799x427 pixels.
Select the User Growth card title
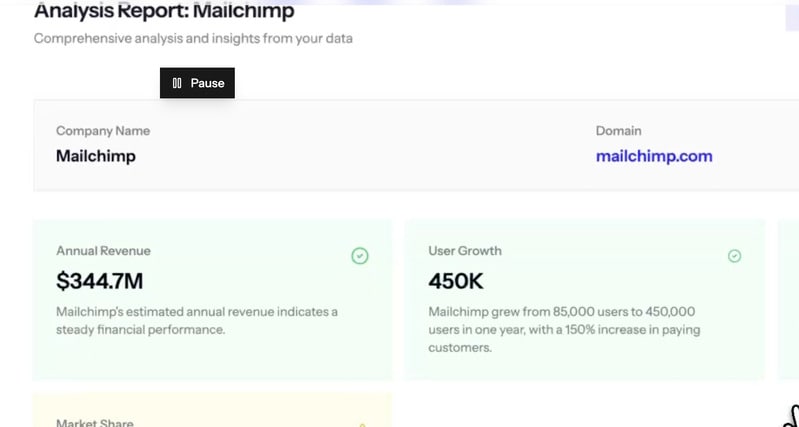(x=465, y=251)
